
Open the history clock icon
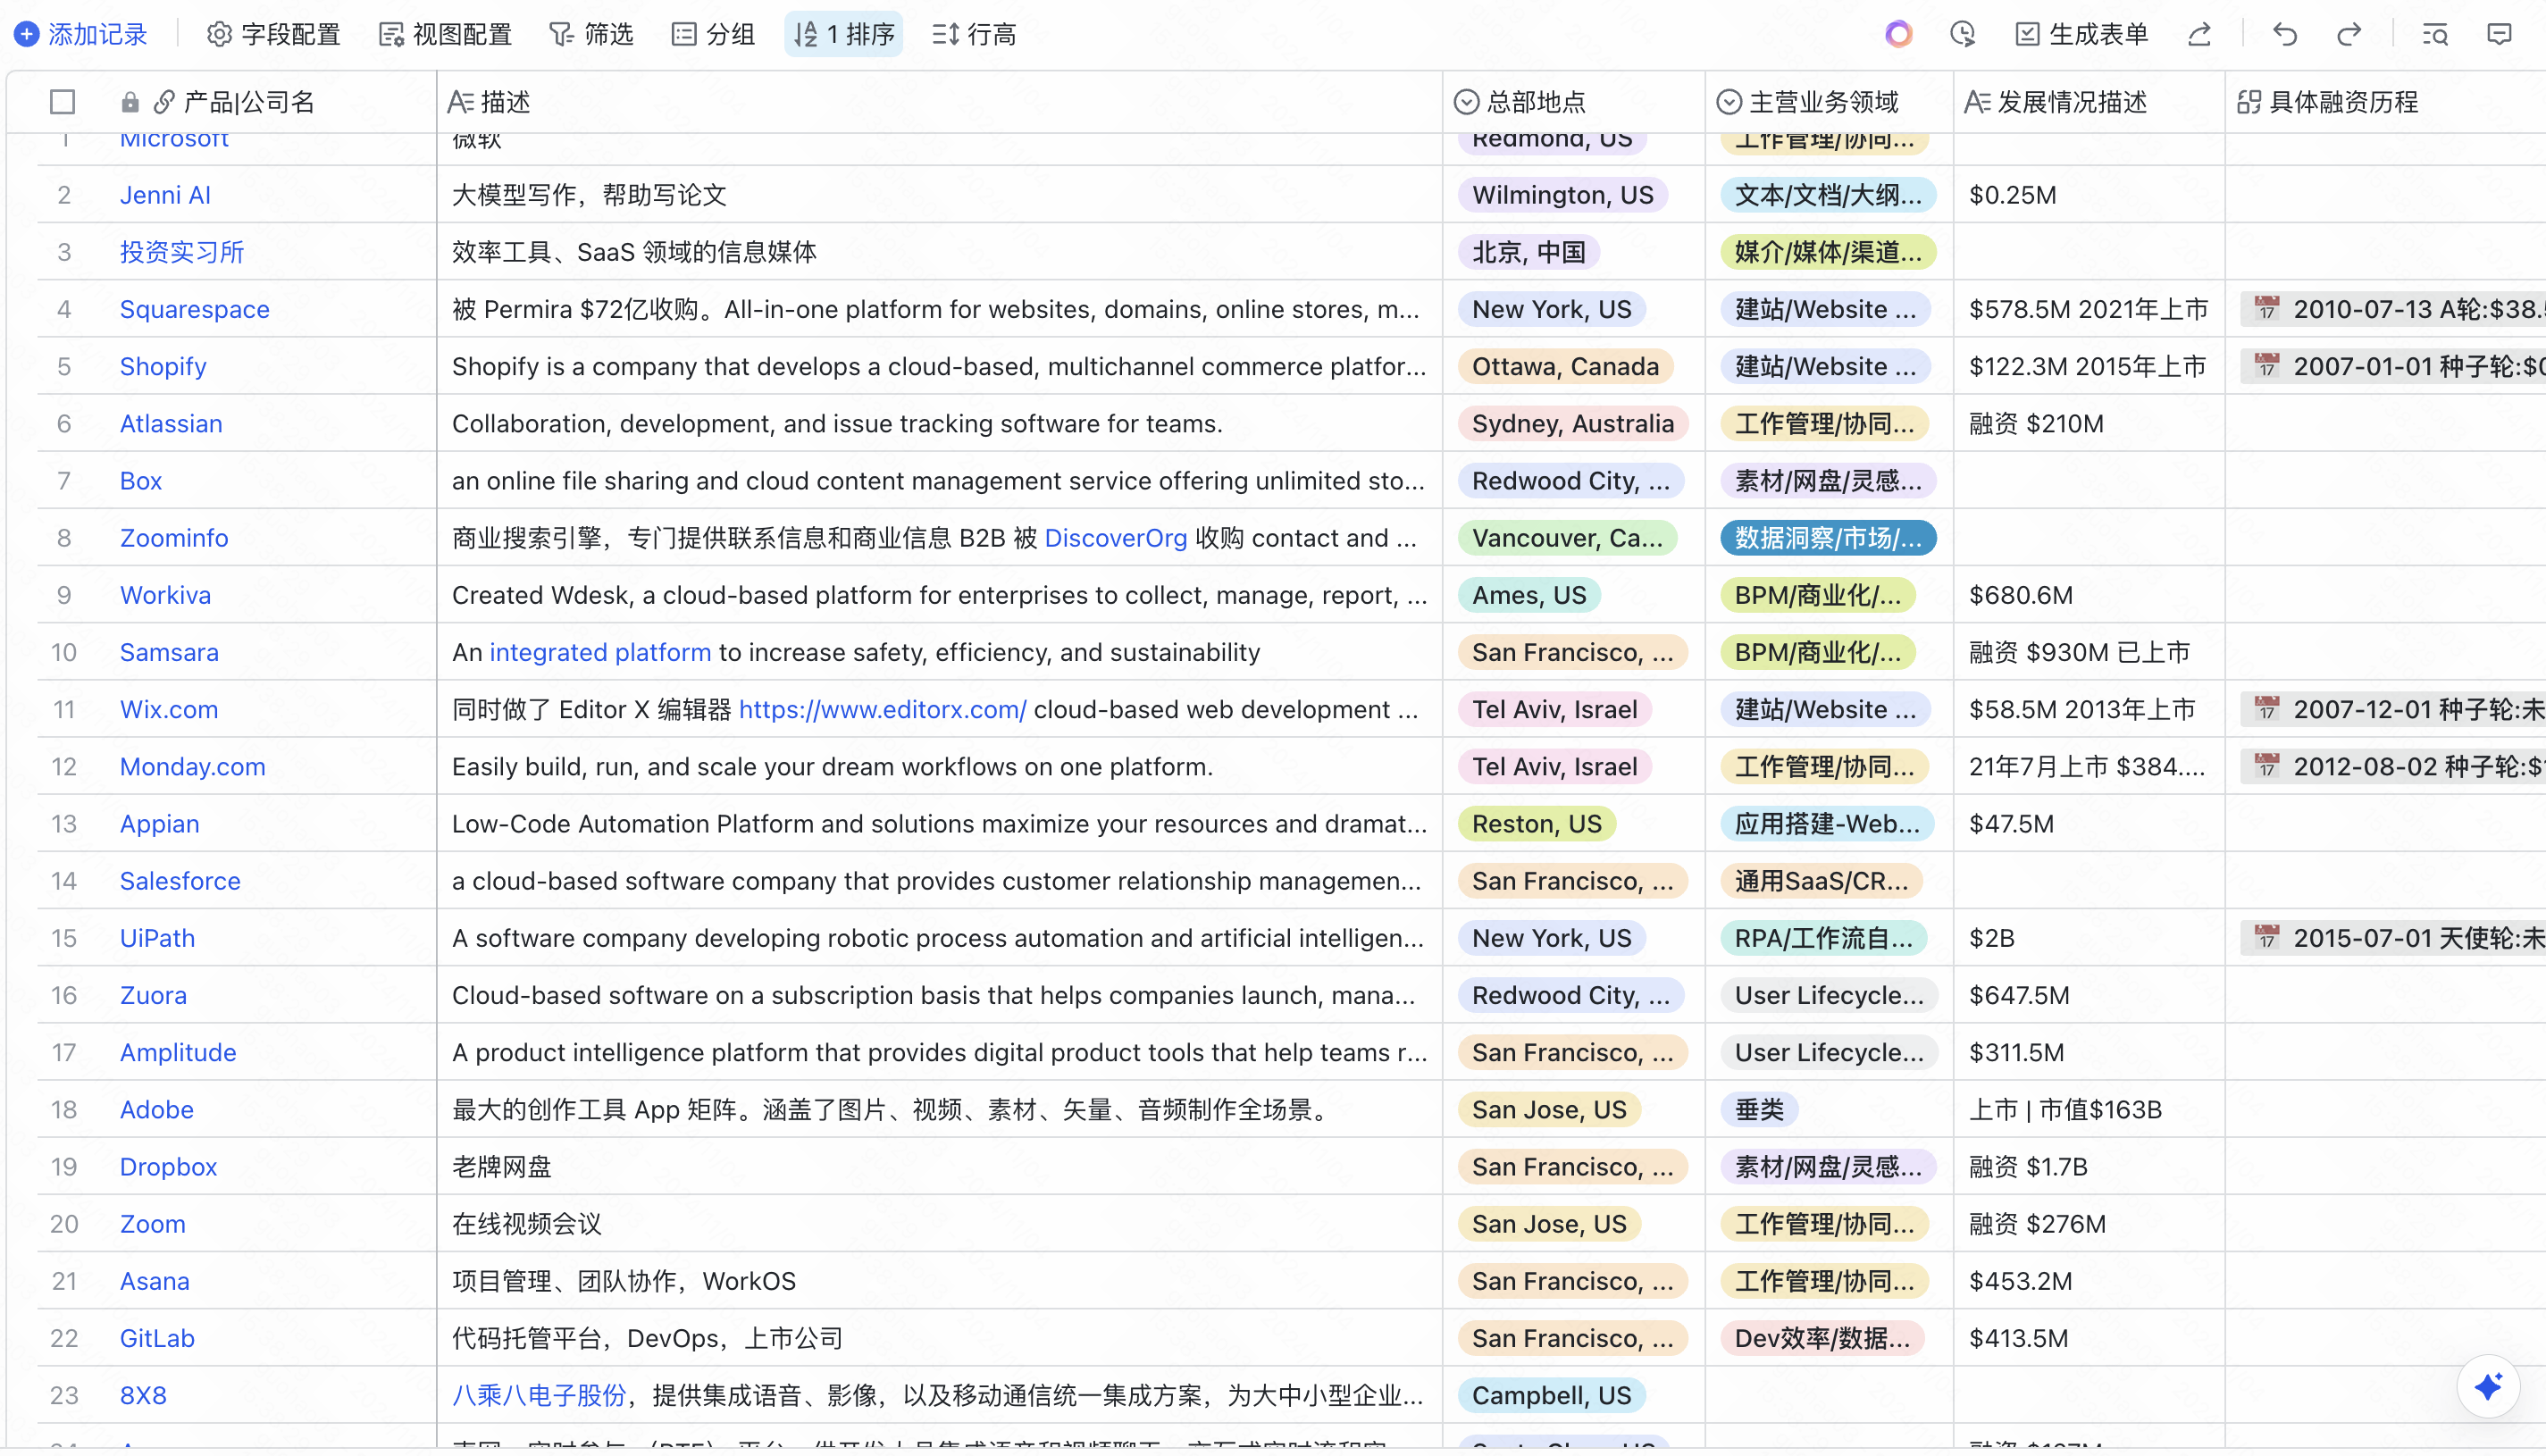click(1962, 35)
